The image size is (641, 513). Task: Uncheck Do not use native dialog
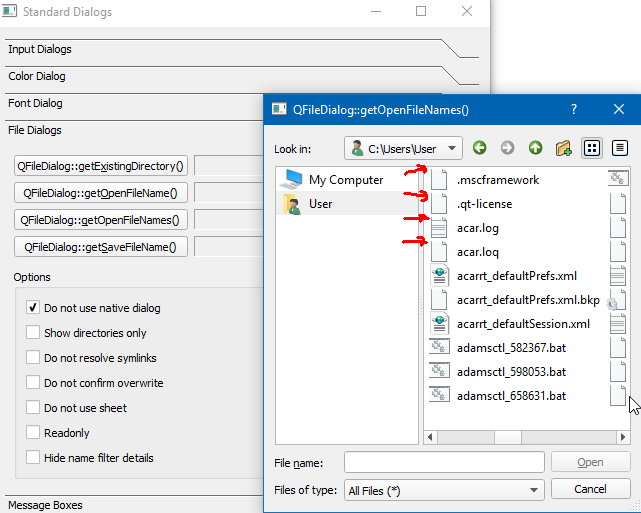[x=34, y=308]
